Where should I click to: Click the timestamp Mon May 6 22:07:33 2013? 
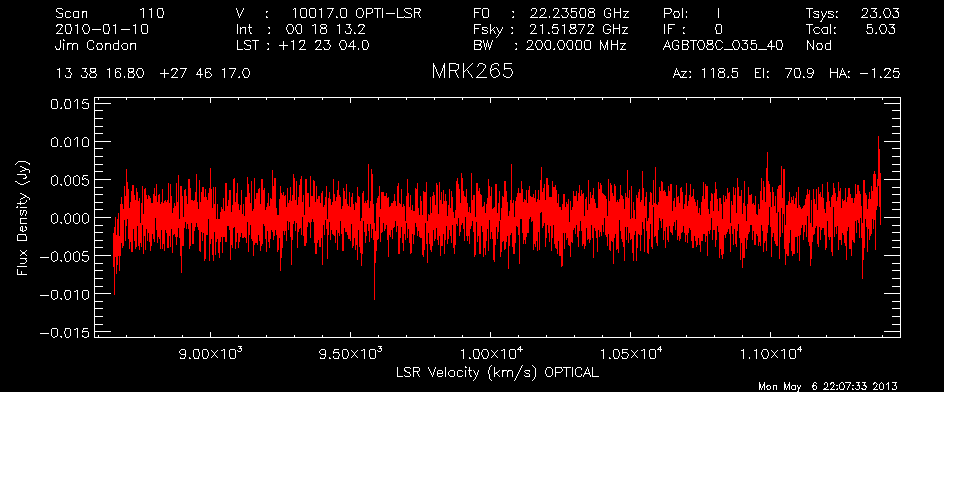click(x=828, y=386)
